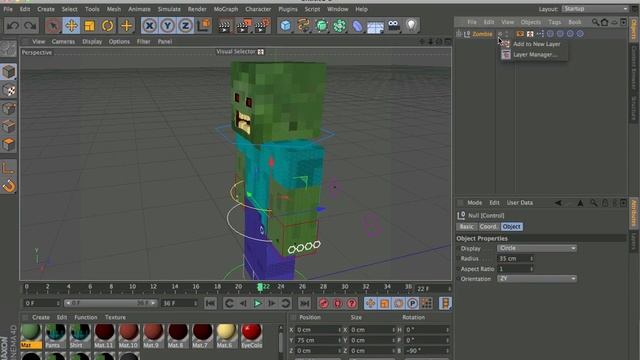
Task: Select the red EyeColo material
Action: pos(251,336)
